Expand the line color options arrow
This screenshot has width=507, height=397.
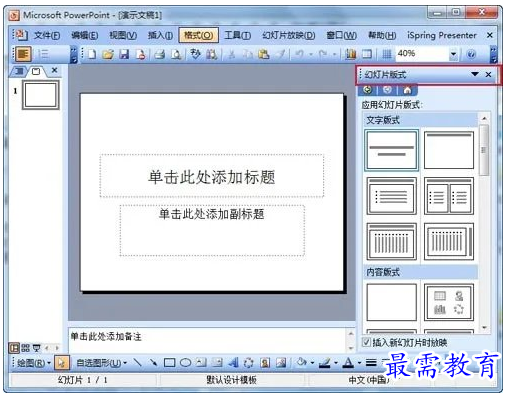[x=336, y=363]
